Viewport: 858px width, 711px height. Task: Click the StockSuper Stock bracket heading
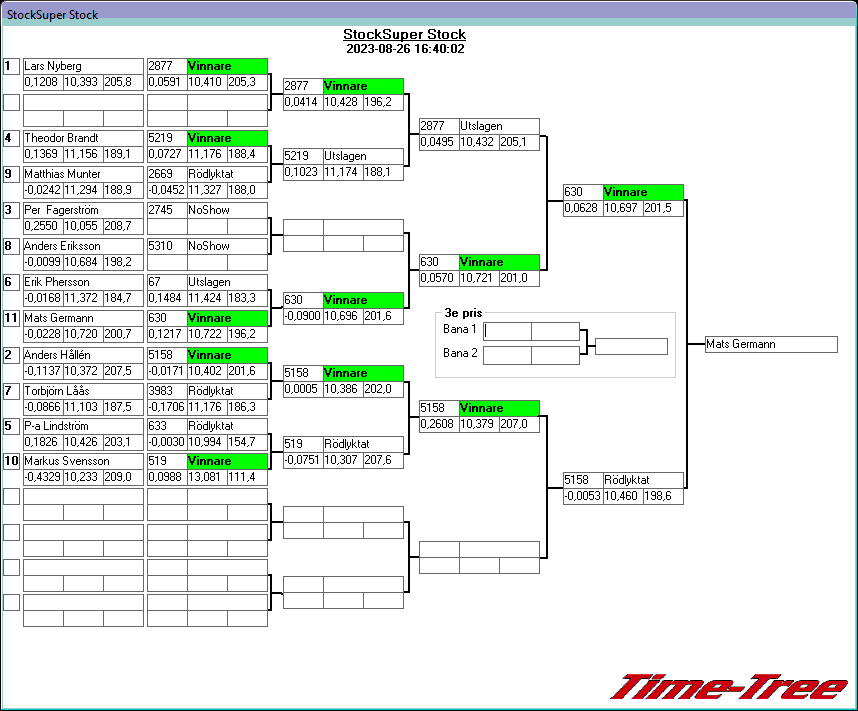(x=404, y=34)
